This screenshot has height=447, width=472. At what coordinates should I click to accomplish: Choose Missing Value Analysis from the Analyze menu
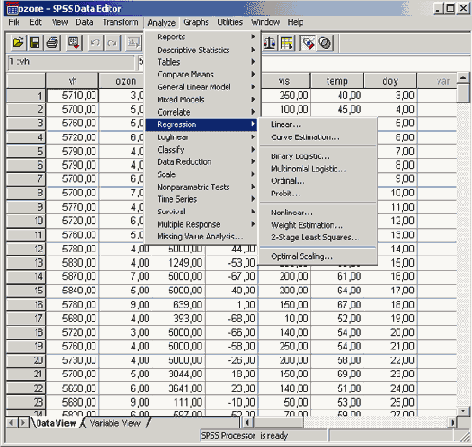point(201,236)
